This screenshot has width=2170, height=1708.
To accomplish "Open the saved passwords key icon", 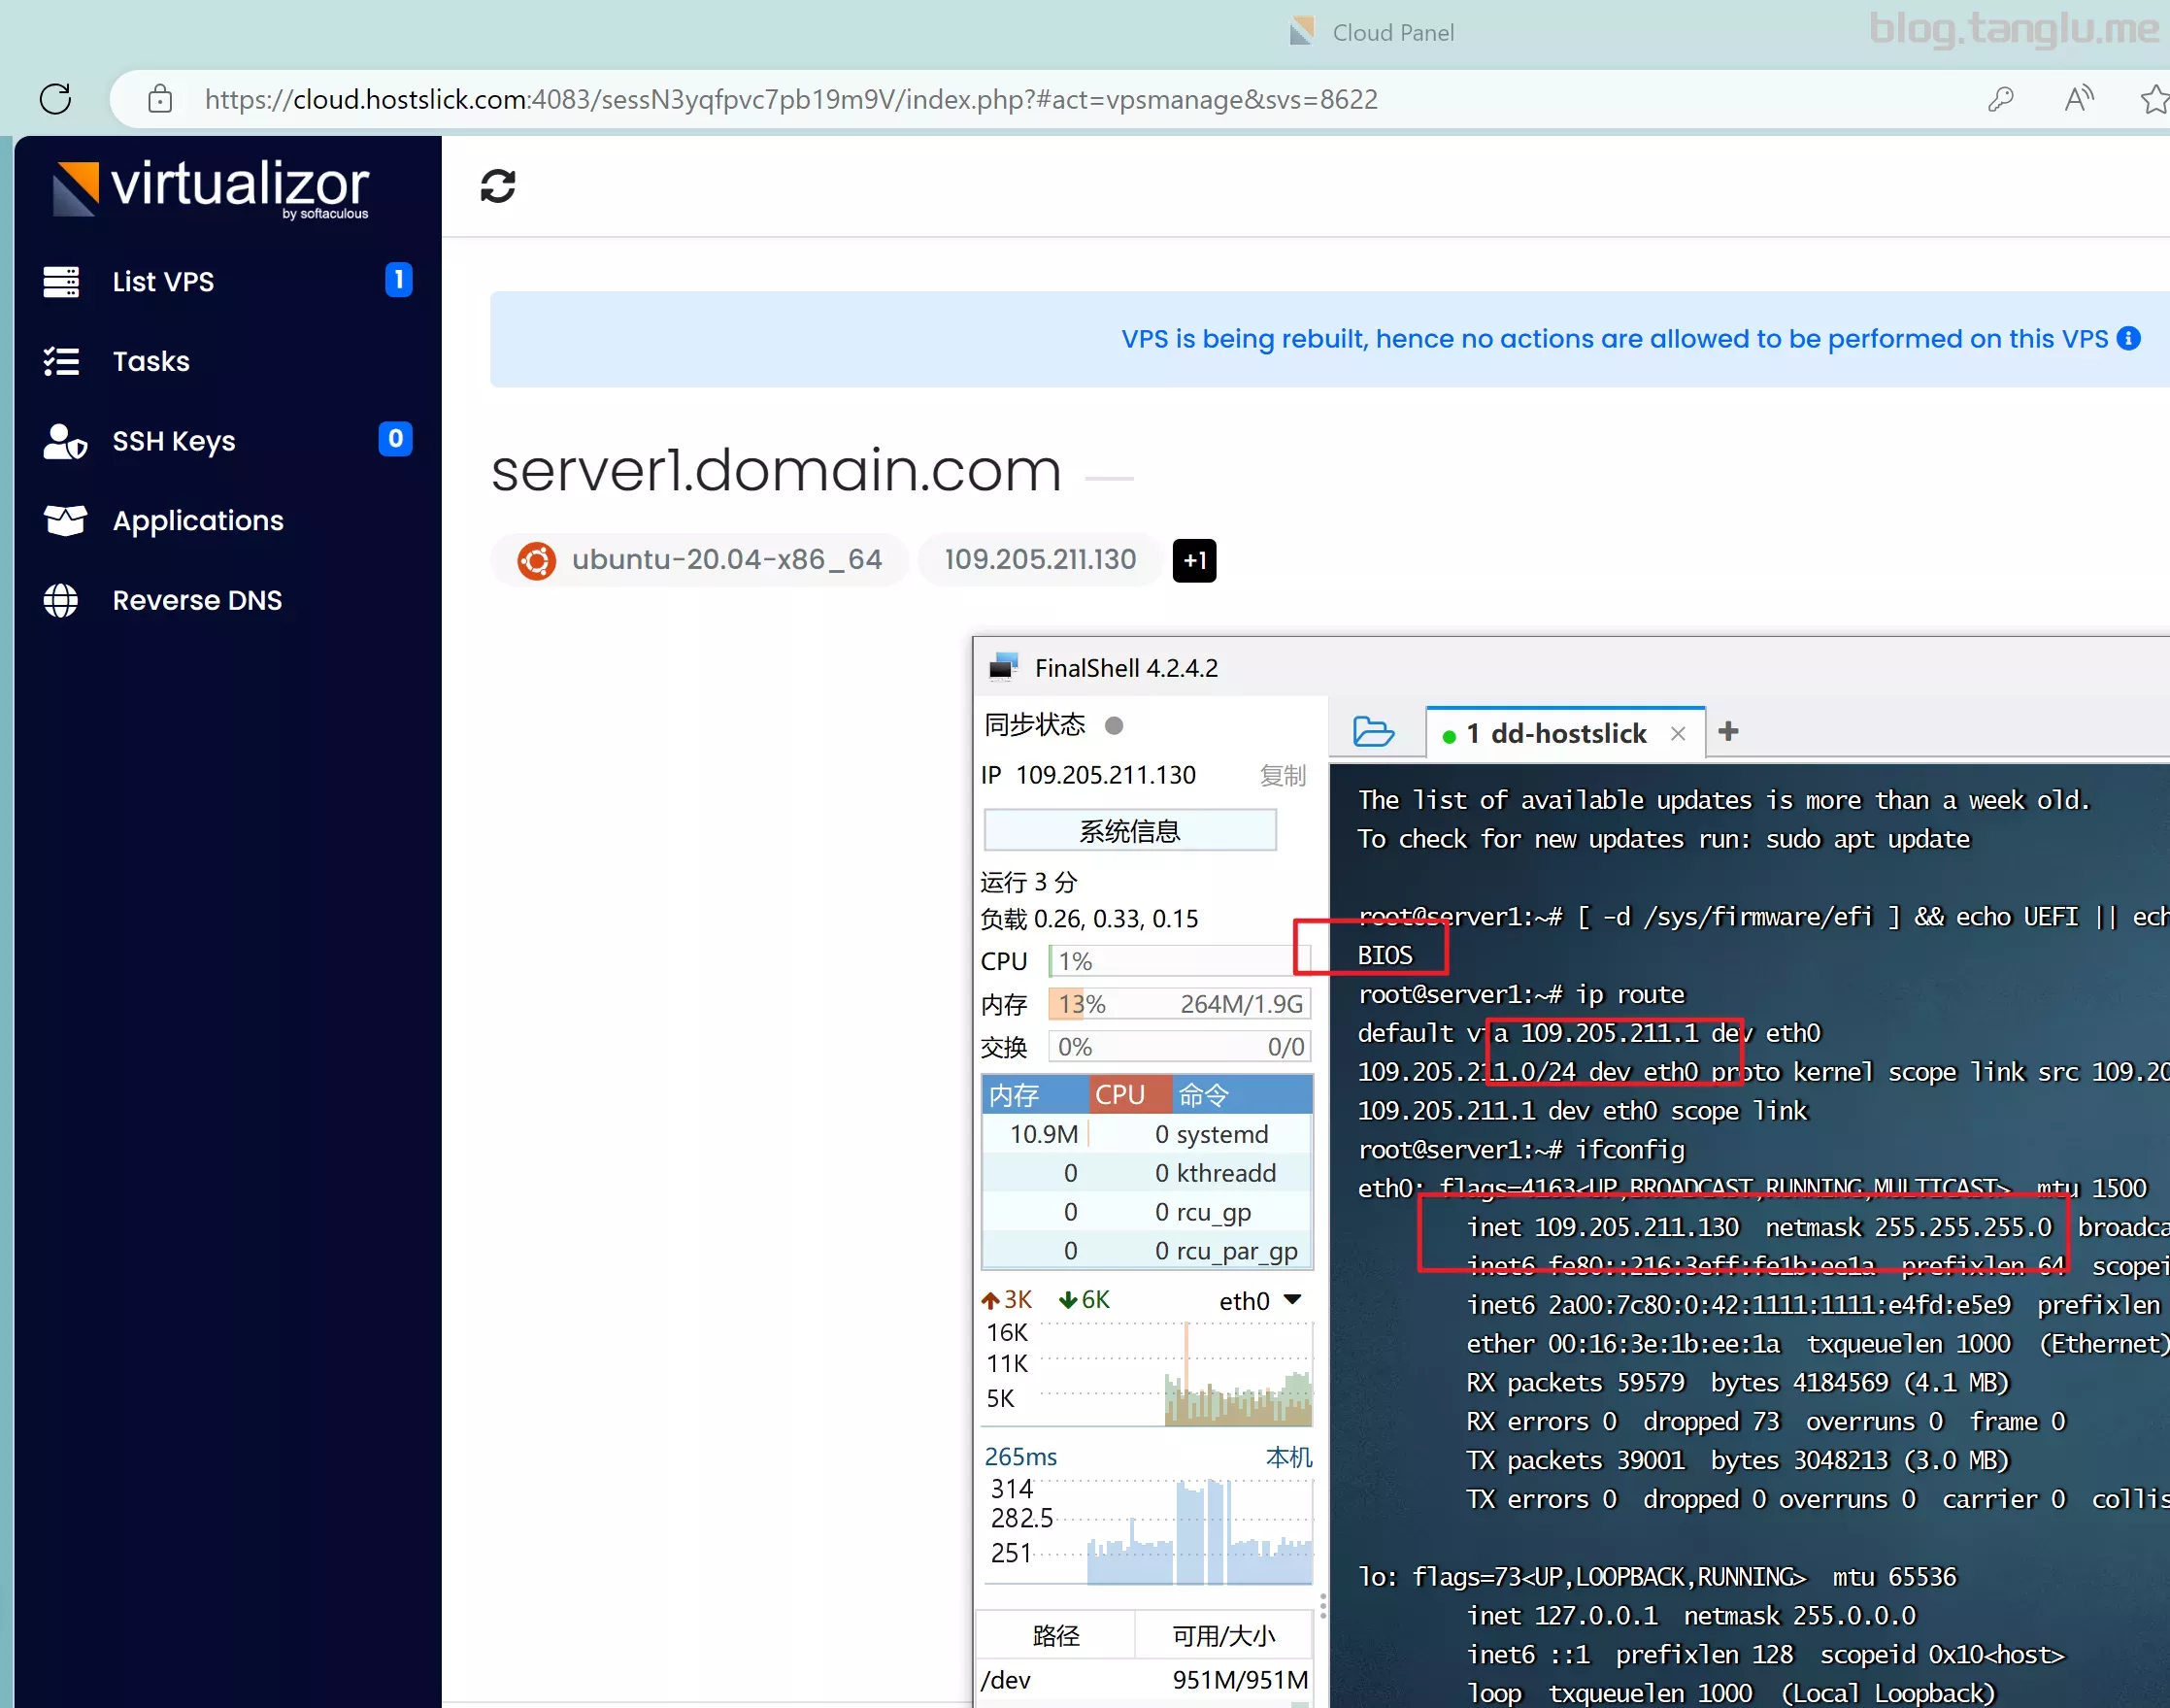I will pos(2001,99).
